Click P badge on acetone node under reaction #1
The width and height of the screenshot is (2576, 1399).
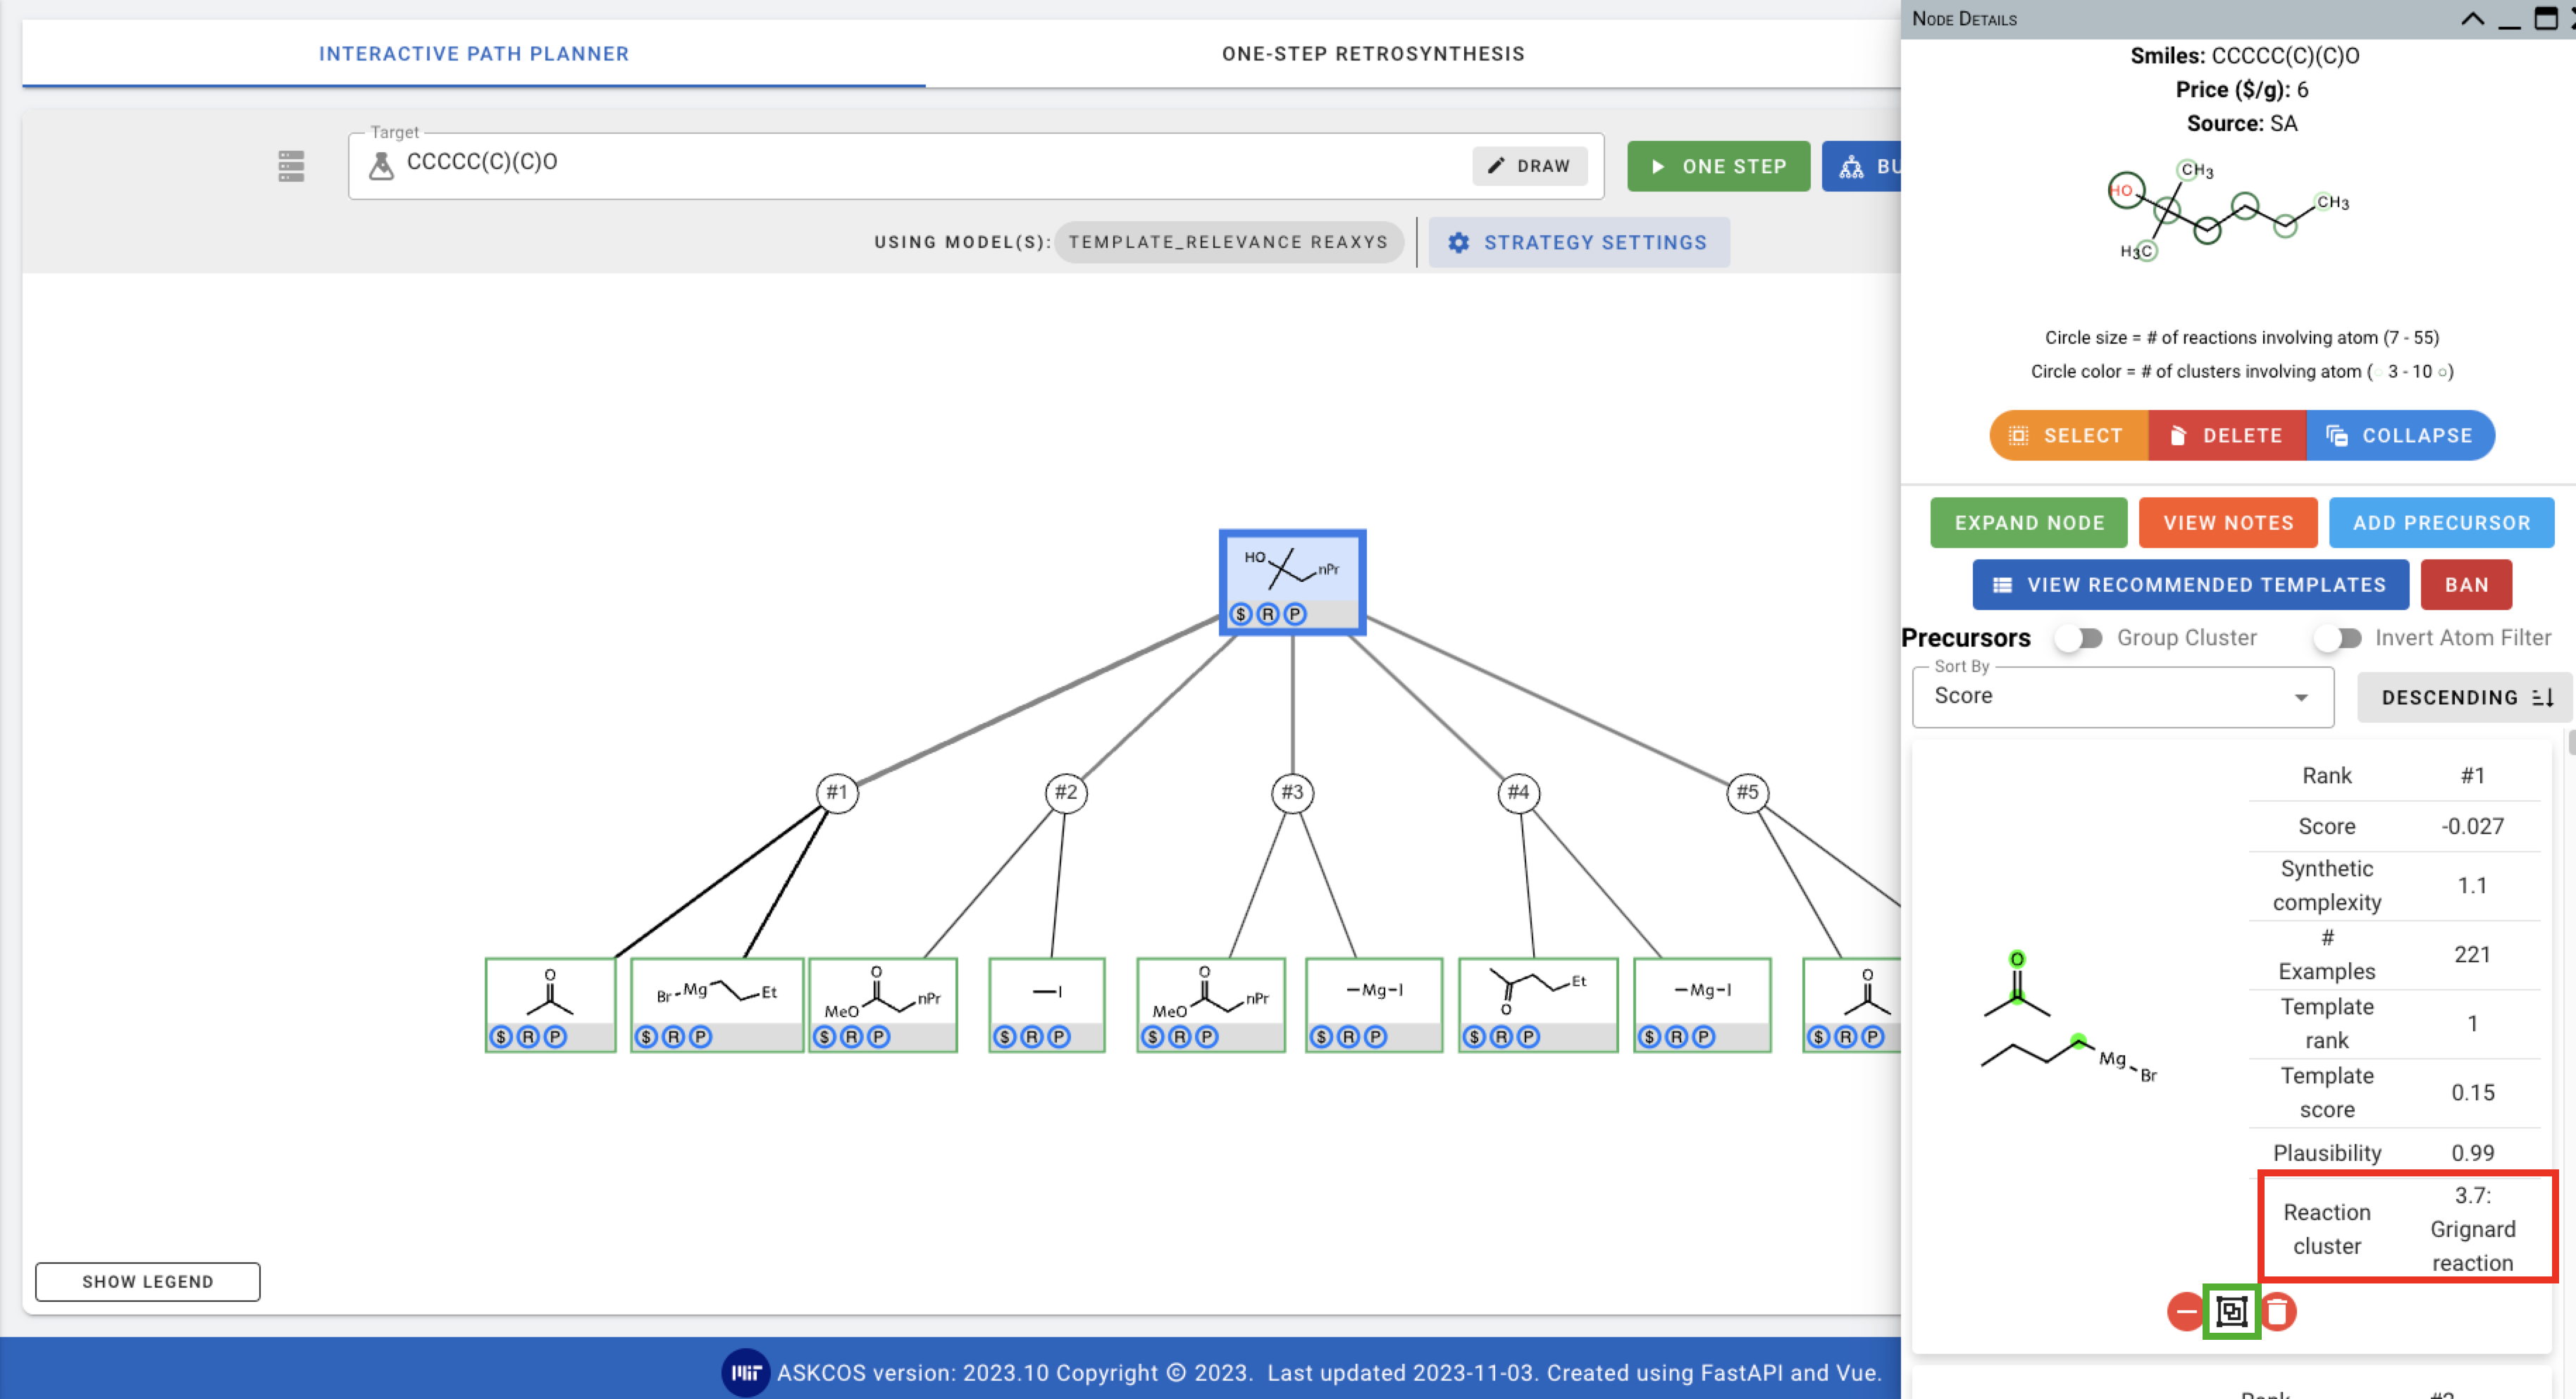pyautogui.click(x=555, y=1037)
